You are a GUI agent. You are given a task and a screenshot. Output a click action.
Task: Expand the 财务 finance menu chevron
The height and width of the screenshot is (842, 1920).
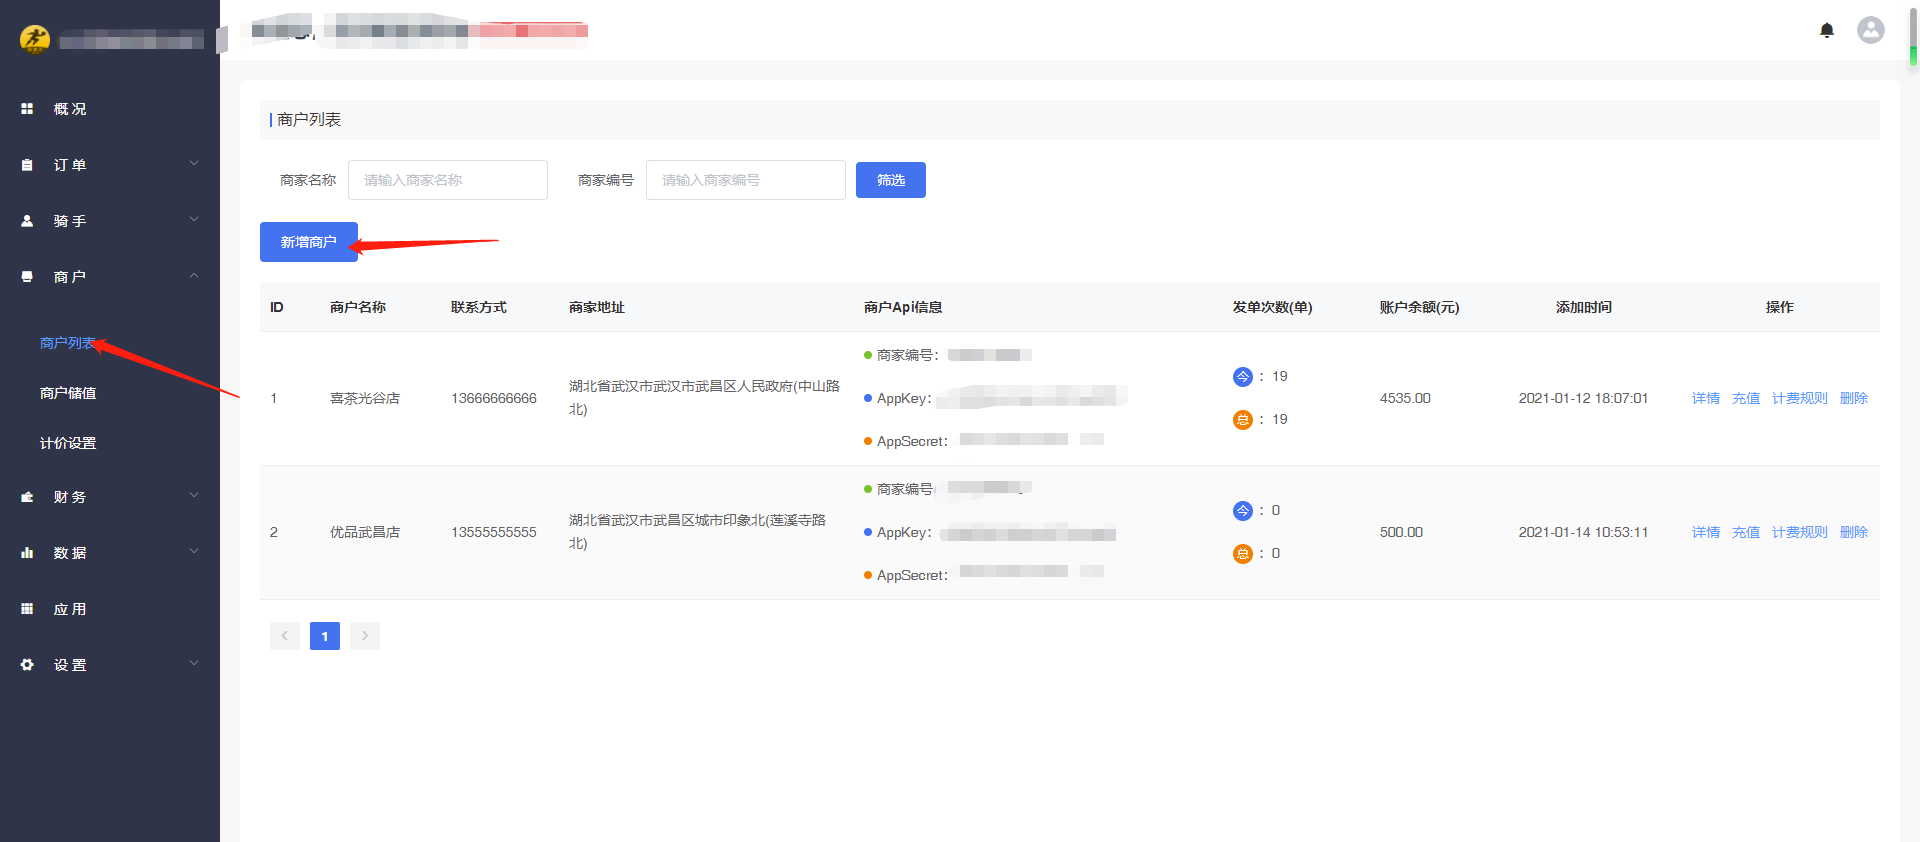point(194,496)
